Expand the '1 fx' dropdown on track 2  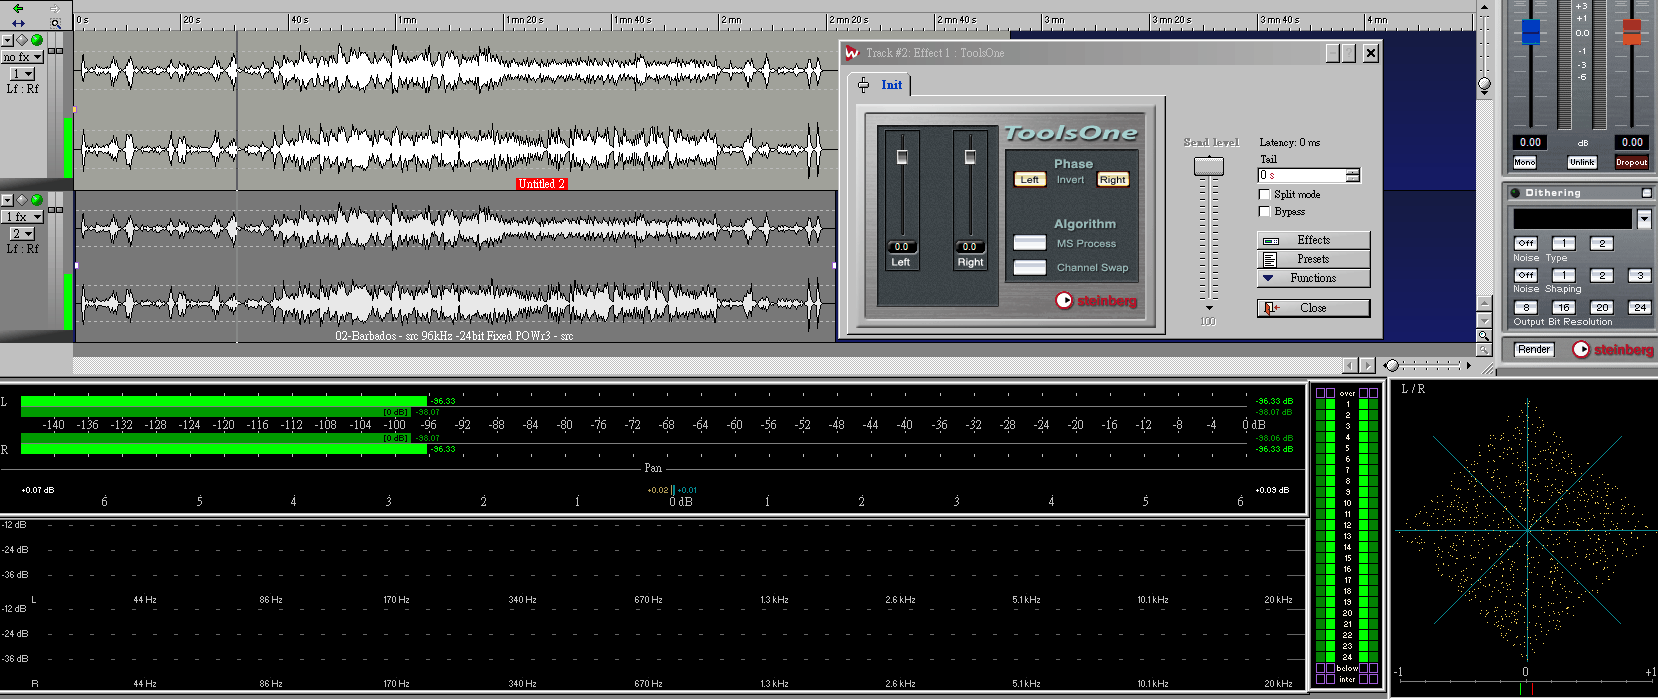(22, 216)
